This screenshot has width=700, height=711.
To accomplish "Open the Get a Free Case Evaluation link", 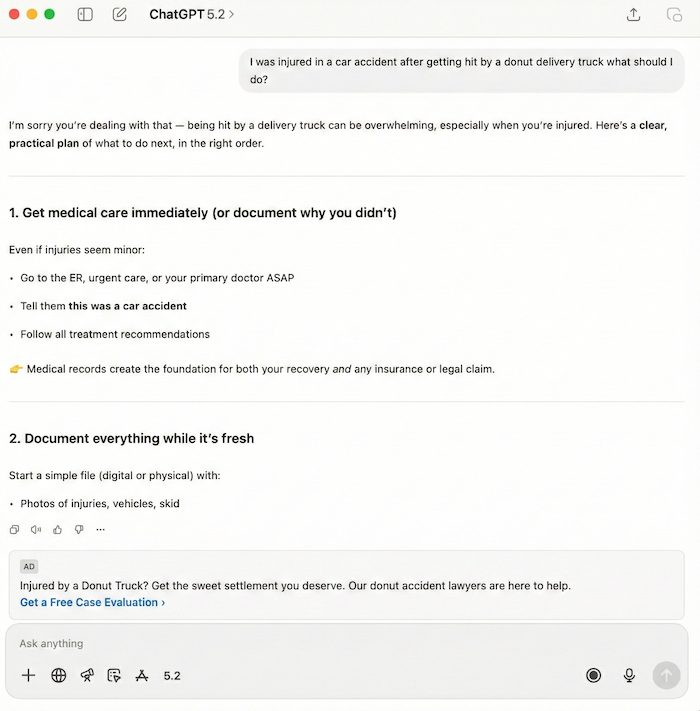I will (92, 602).
